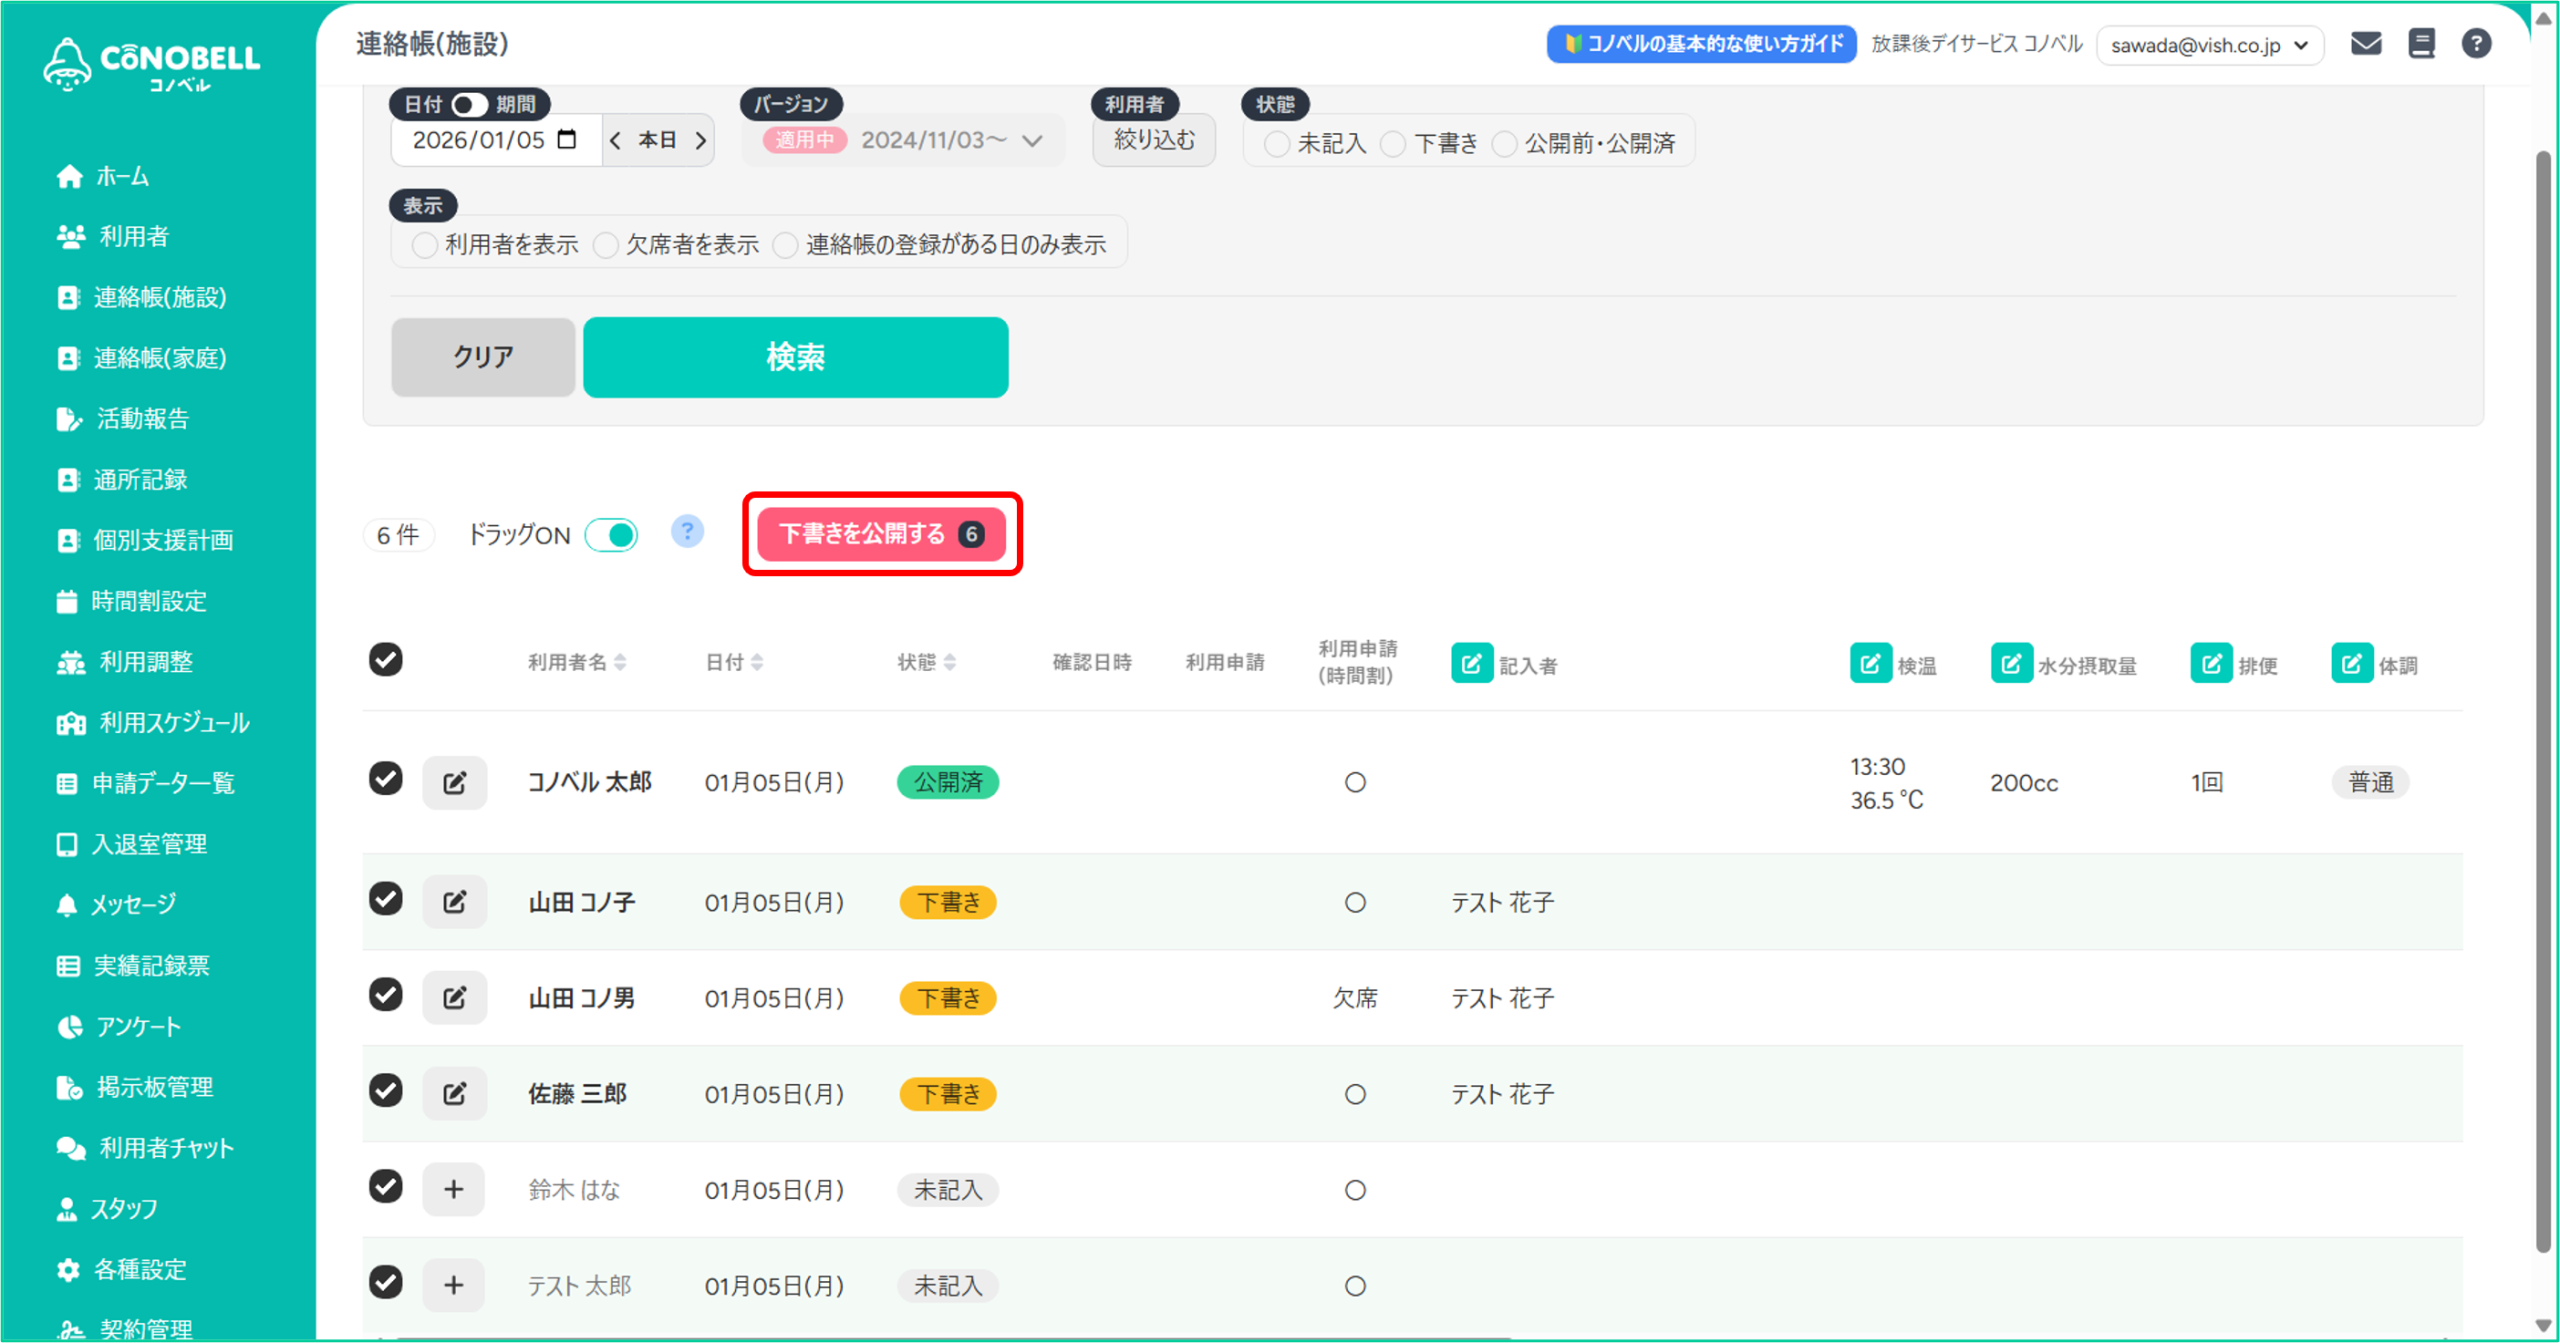
Task: Open the sawada@vish.co.jp account dropdown
Action: 2209,45
